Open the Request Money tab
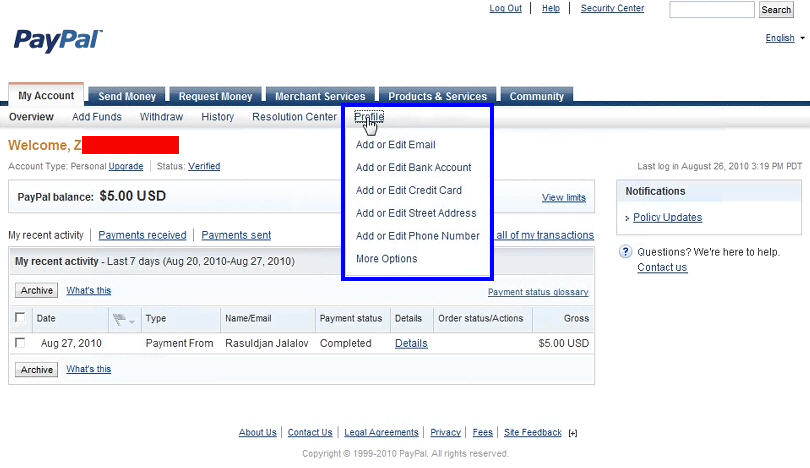The height and width of the screenshot is (468, 810). coord(215,96)
